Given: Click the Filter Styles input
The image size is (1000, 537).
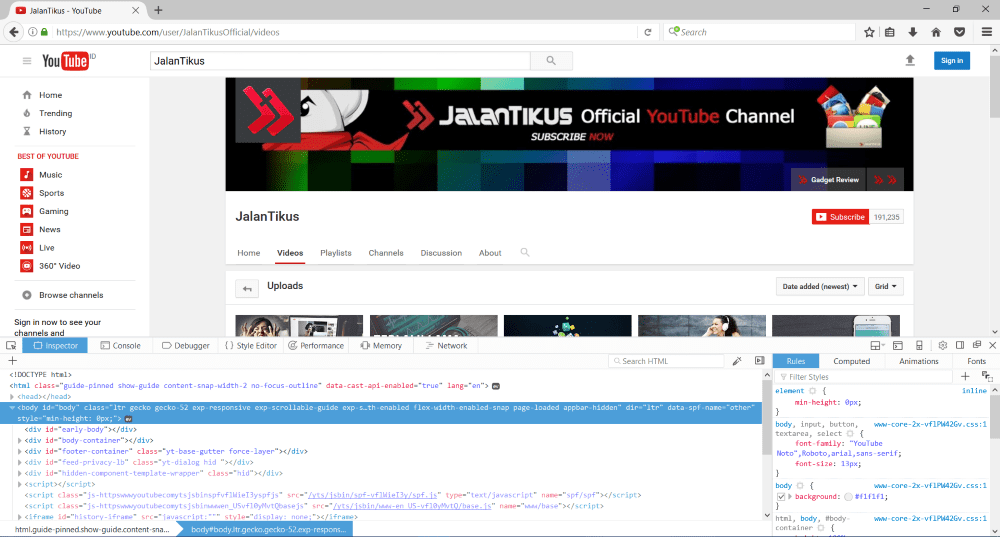Looking at the screenshot, I should (864, 377).
